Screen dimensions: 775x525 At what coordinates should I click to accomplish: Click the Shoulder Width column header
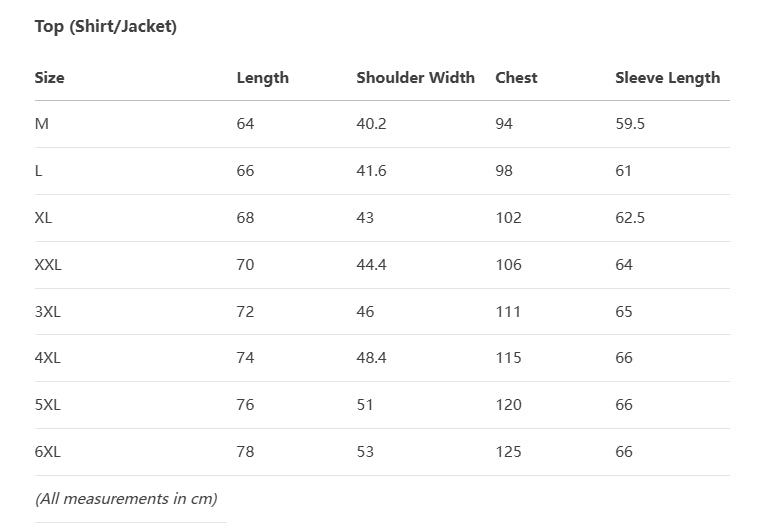tap(415, 78)
